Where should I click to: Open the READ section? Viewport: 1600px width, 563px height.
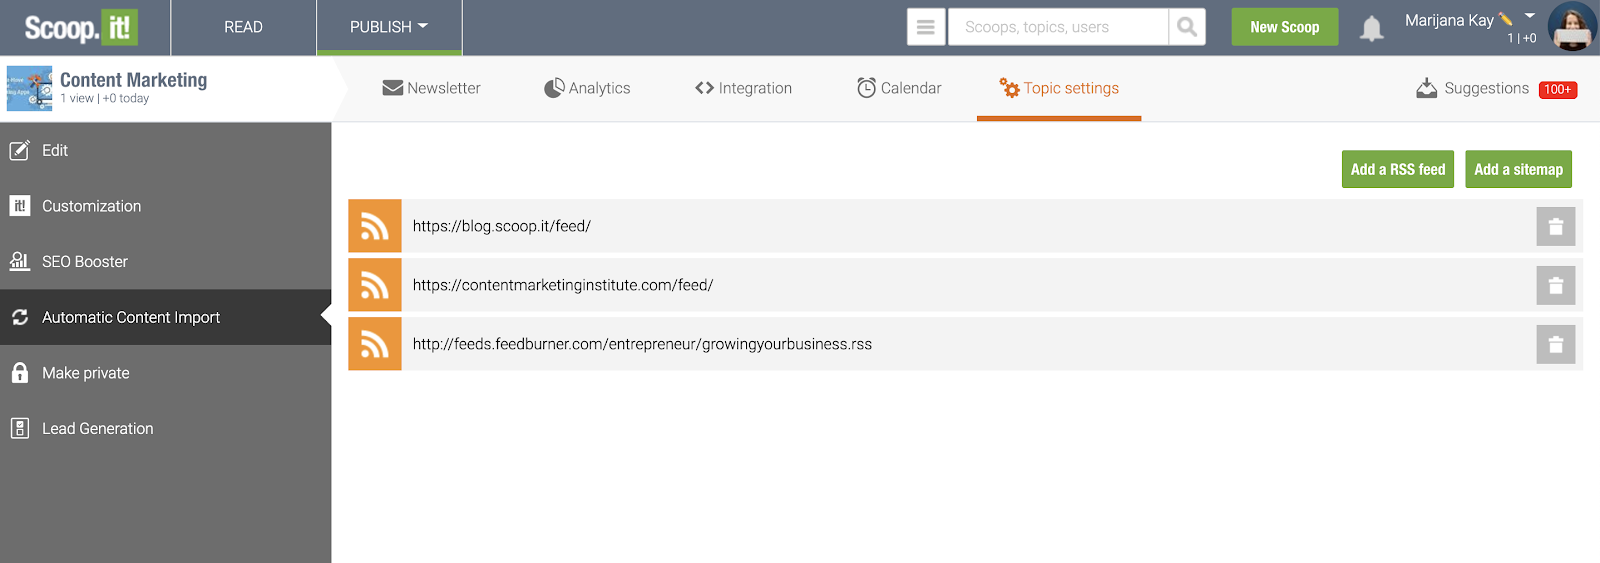pyautogui.click(x=243, y=27)
